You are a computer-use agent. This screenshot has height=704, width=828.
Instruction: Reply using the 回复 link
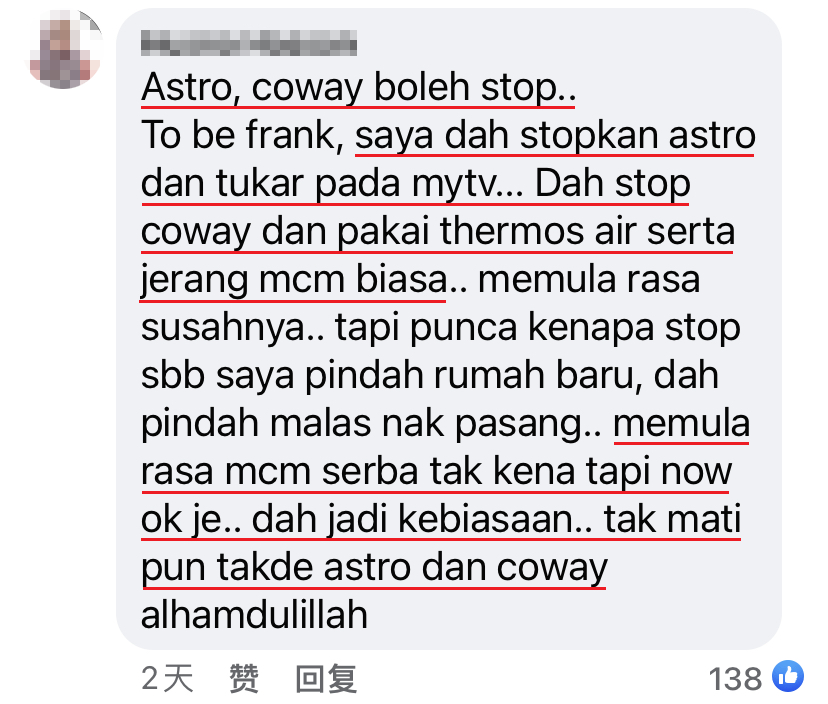[326, 678]
